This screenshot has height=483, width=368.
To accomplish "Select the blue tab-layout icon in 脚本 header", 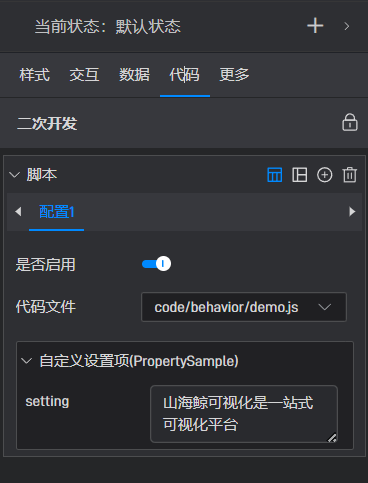I will 275,175.
